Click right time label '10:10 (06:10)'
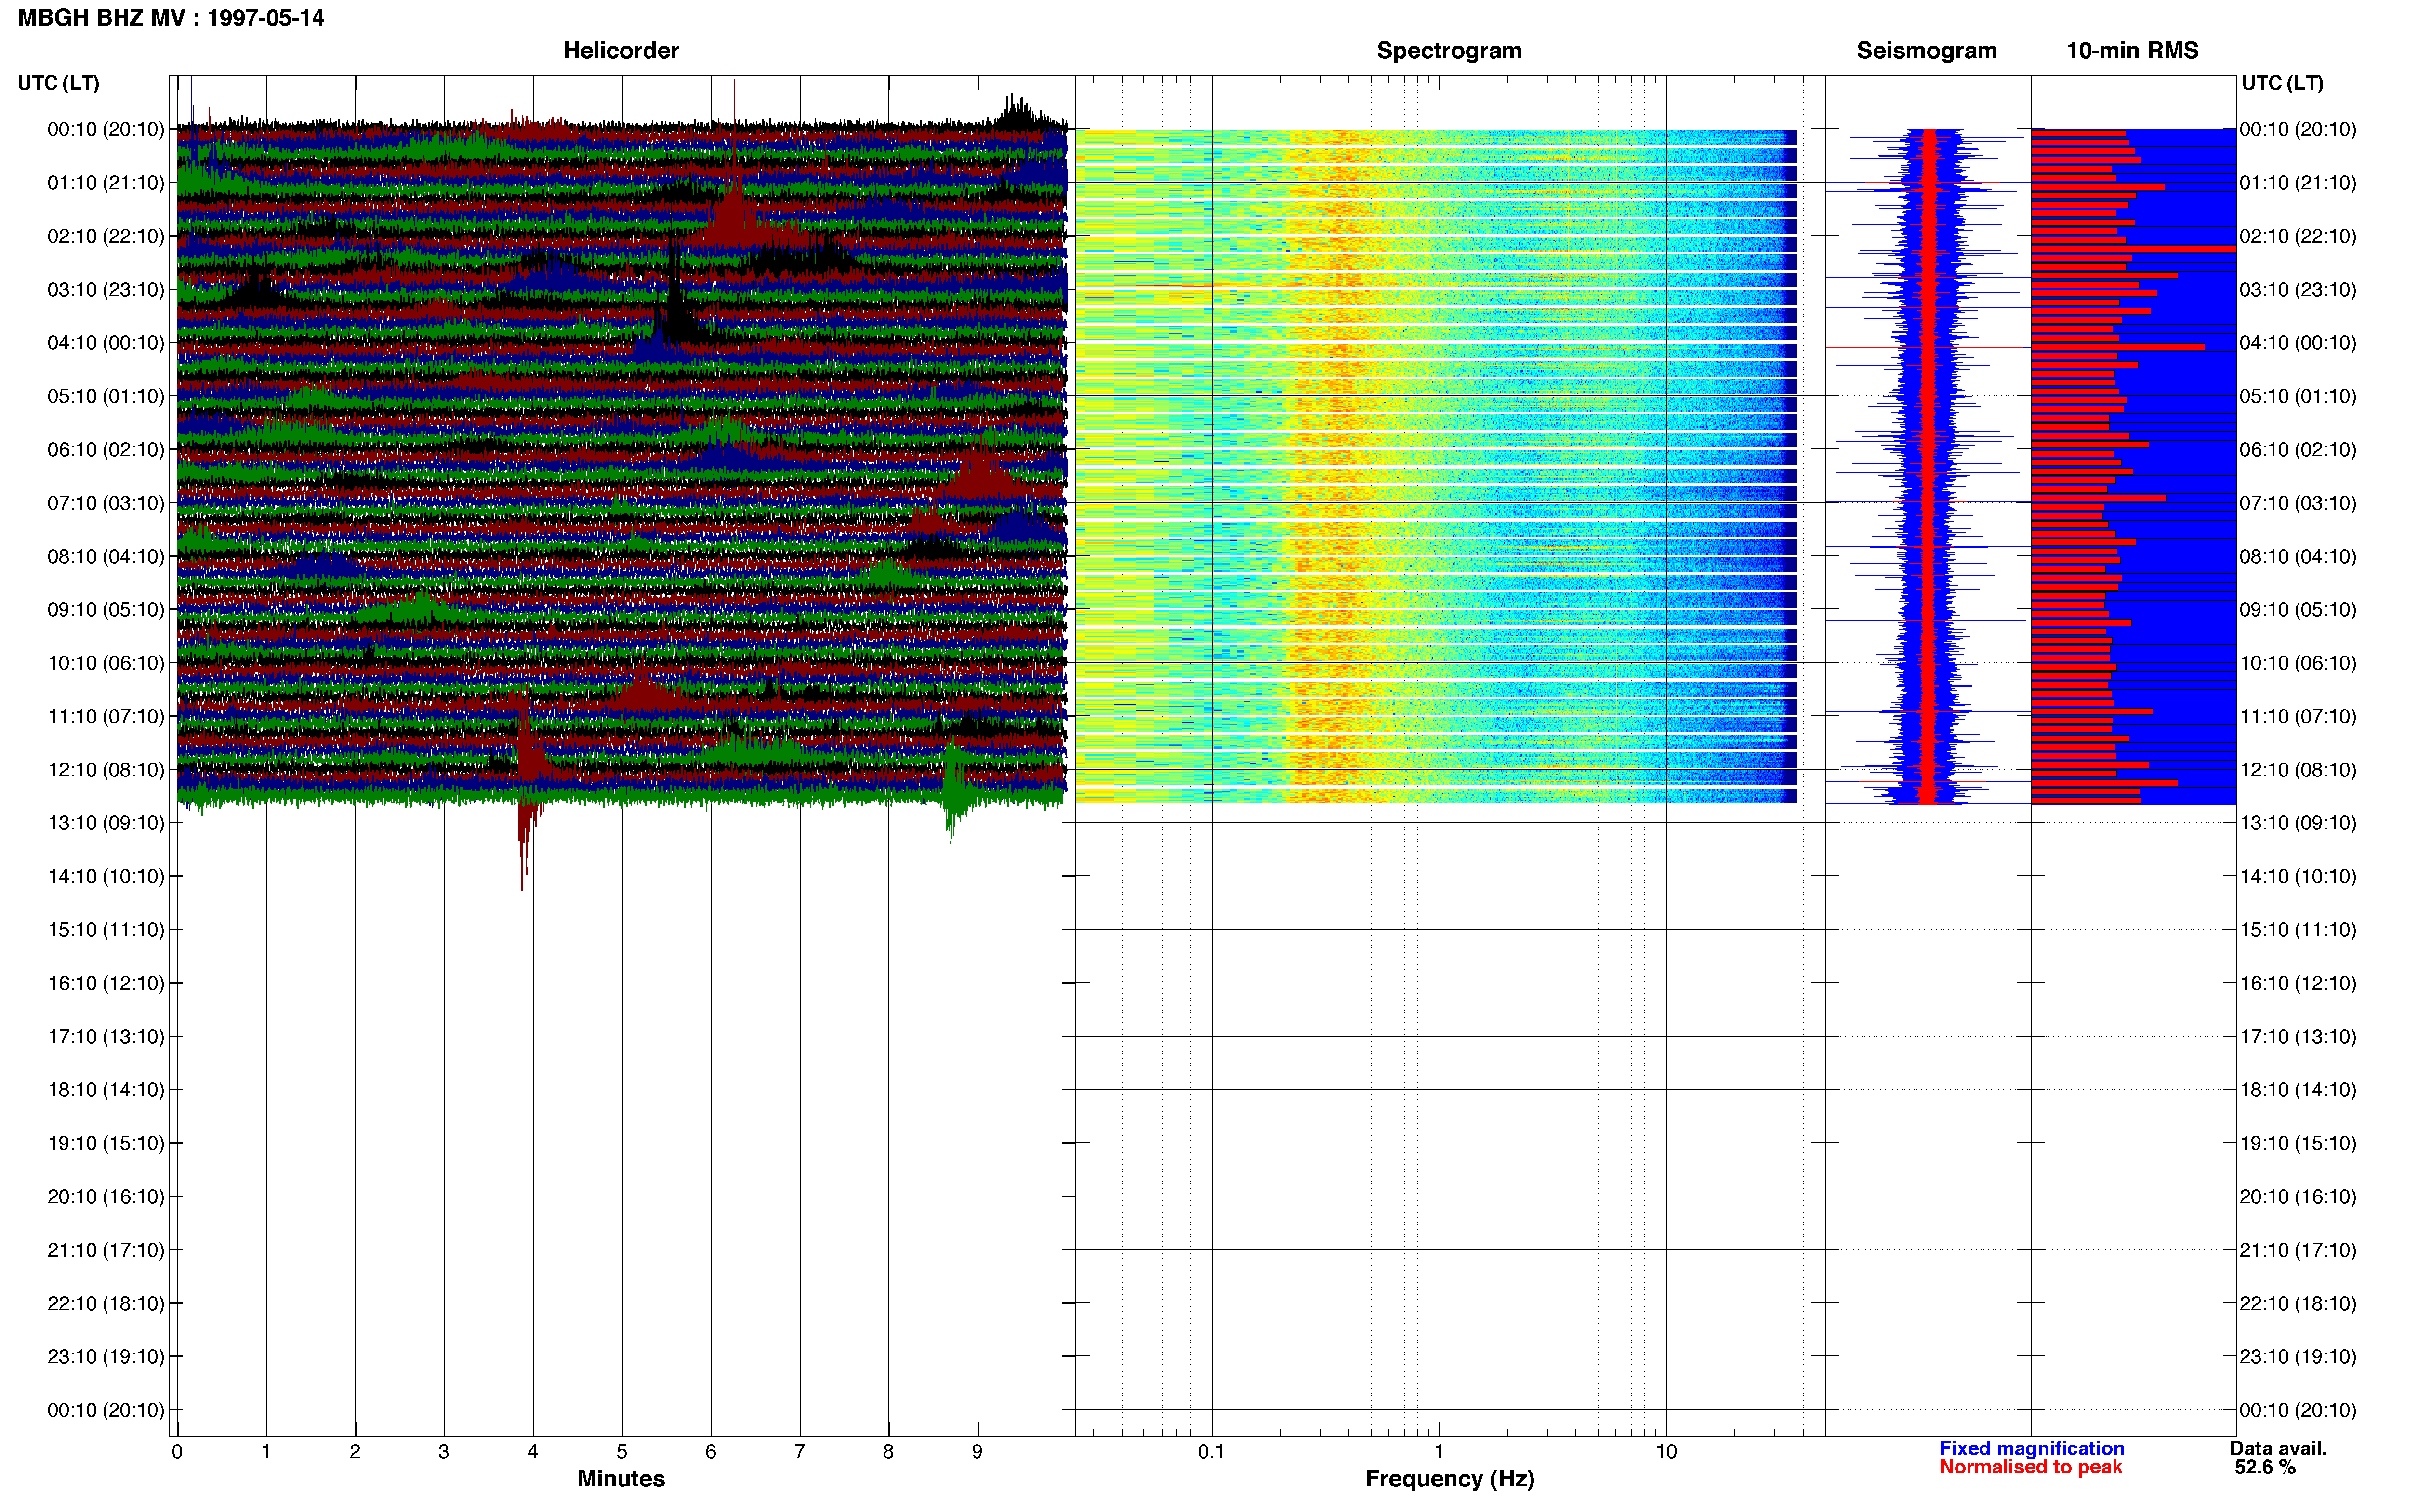Viewport: 2418px width, 1512px height. 2298,663
